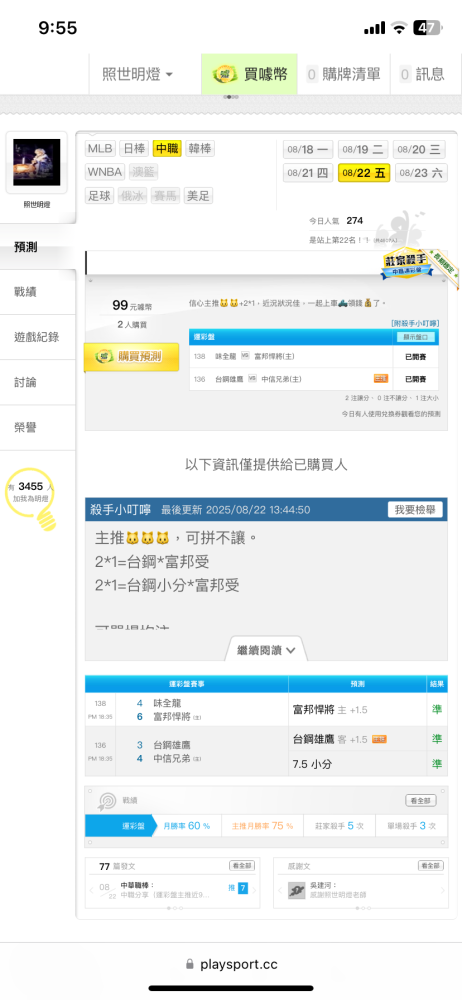
Task: Click the 顯示盤口 button
Action: tap(415, 337)
